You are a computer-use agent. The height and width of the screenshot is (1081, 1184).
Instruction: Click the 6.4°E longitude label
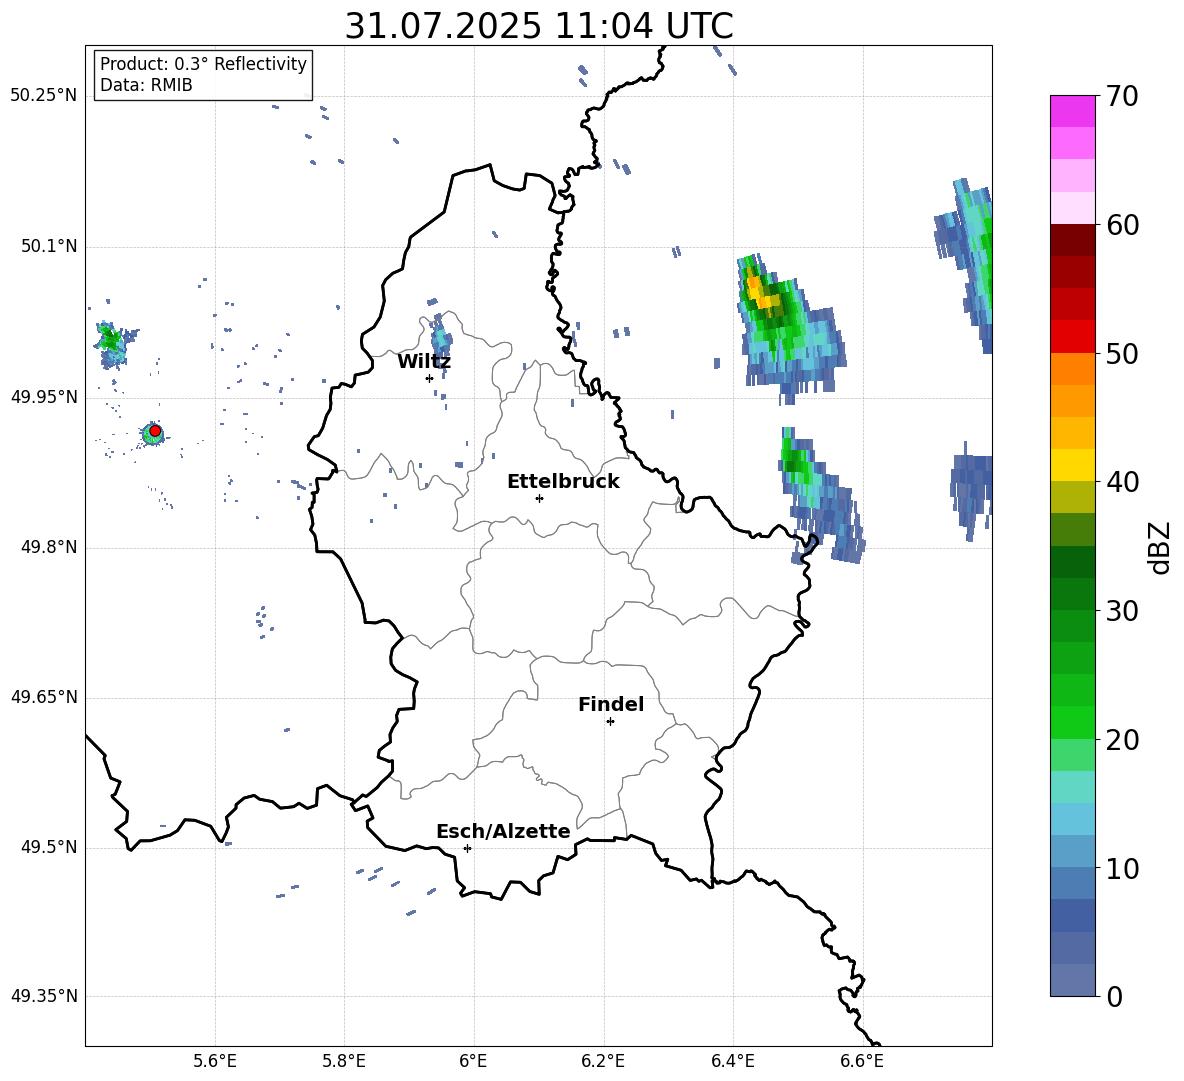(732, 1061)
